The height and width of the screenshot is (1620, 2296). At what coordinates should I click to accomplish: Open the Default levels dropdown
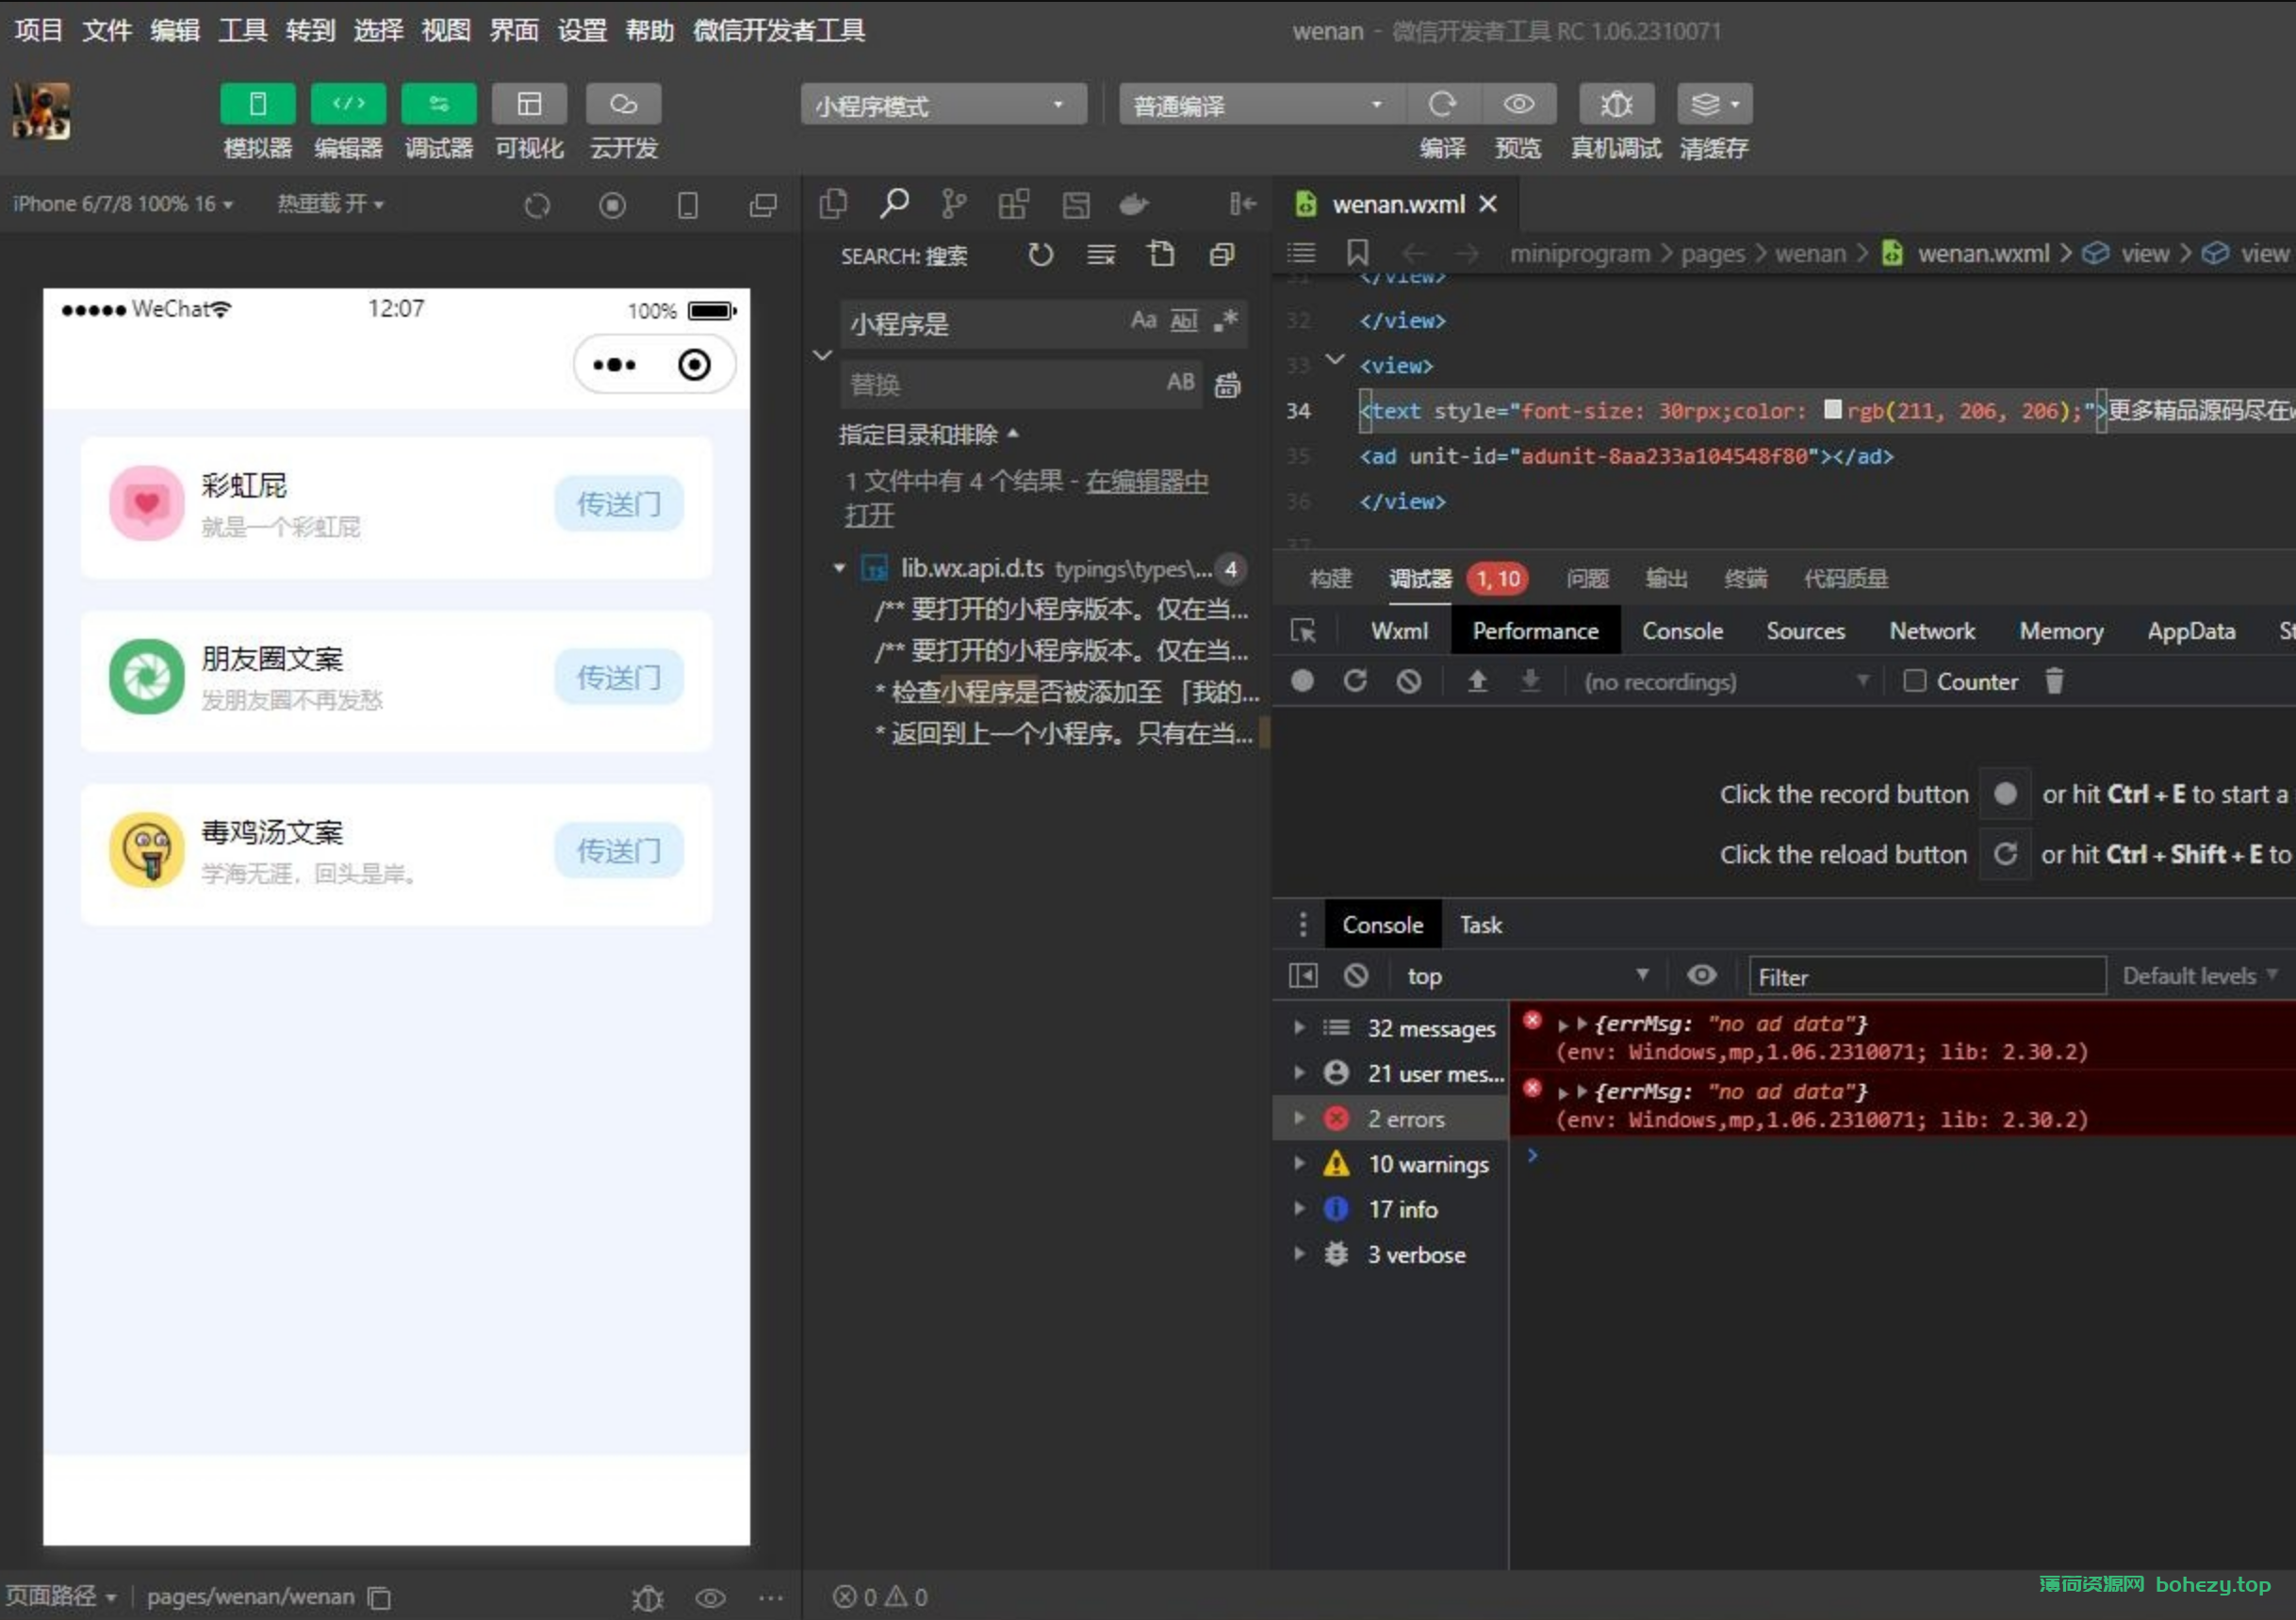(x=2200, y=976)
